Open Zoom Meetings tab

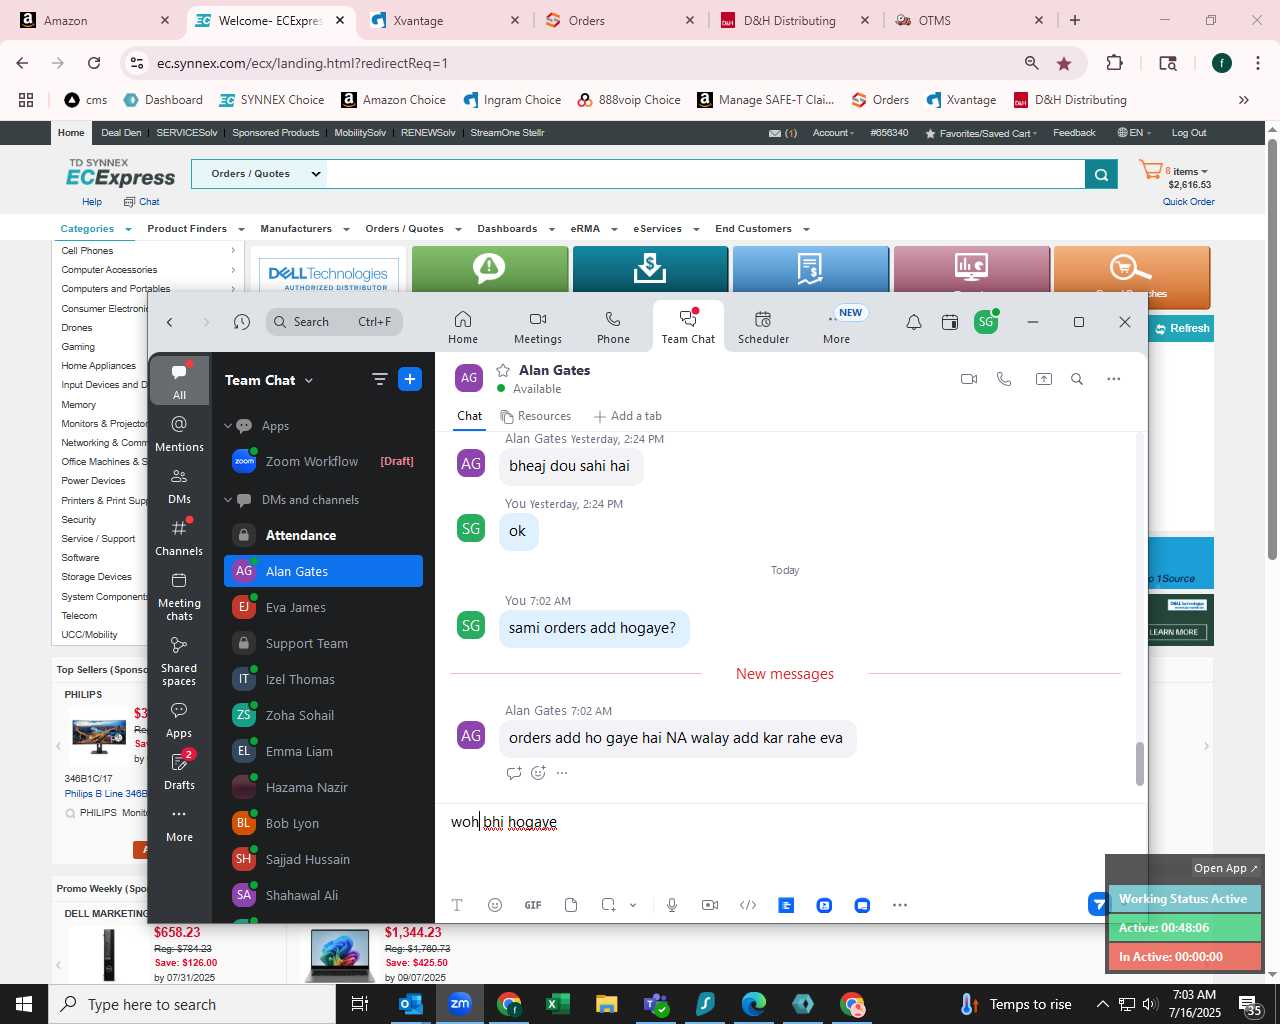tap(538, 327)
